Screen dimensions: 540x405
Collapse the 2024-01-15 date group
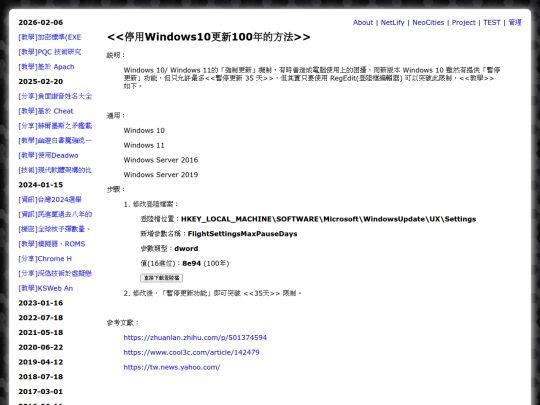[x=41, y=185]
